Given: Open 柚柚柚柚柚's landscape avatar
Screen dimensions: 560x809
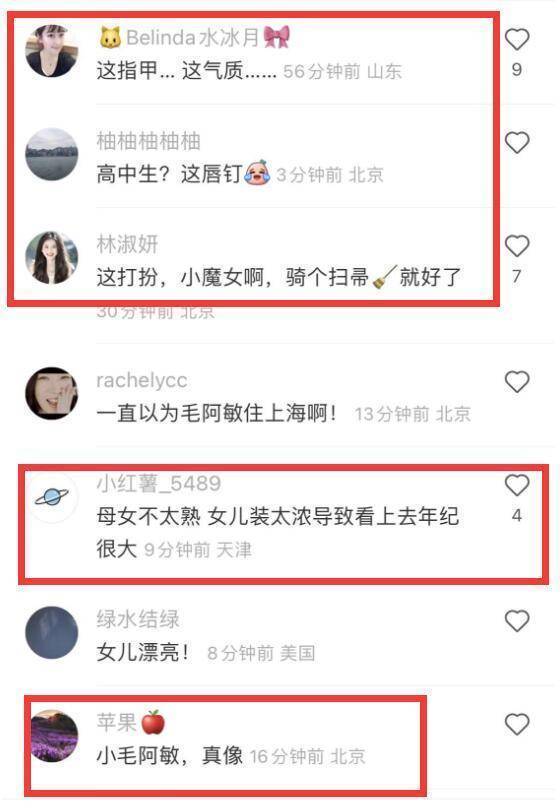Looking at the screenshot, I should click(52, 154).
